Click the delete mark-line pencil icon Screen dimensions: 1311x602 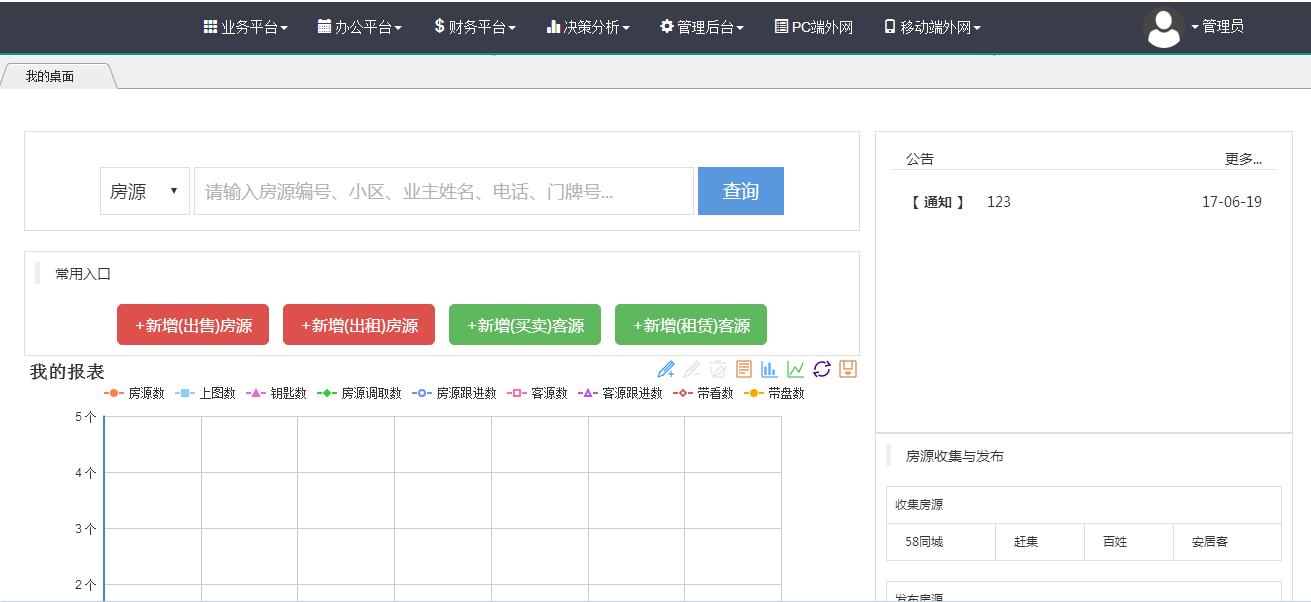[692, 369]
